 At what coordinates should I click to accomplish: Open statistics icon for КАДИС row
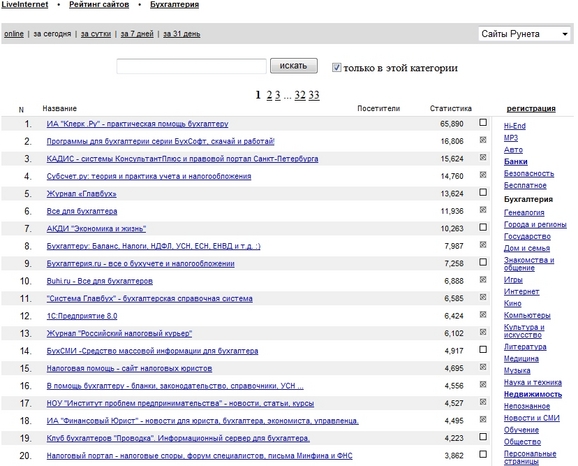(x=483, y=157)
